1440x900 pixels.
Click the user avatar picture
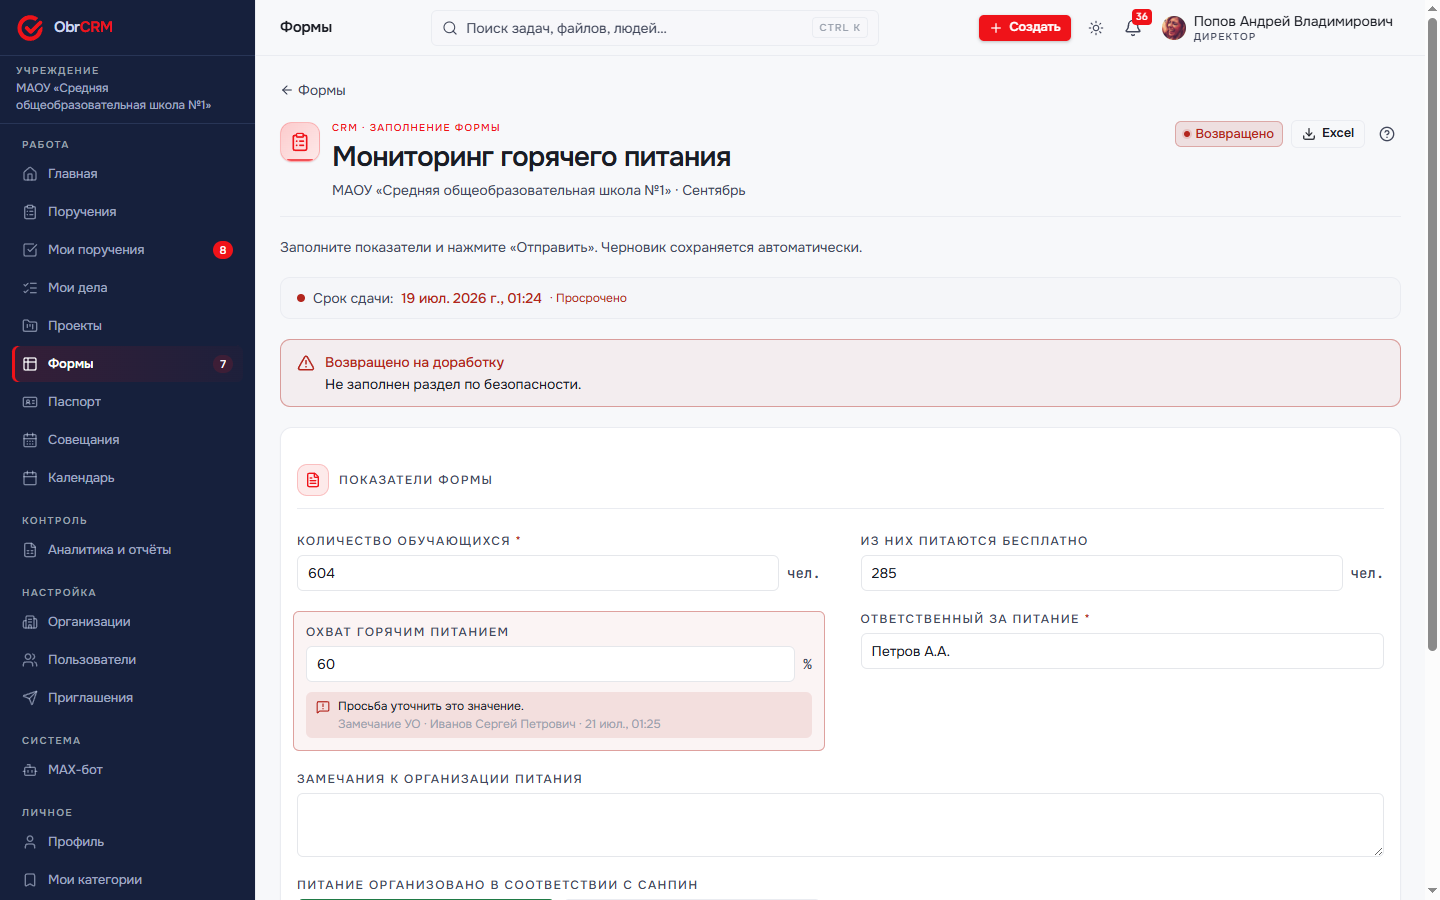pos(1174,28)
